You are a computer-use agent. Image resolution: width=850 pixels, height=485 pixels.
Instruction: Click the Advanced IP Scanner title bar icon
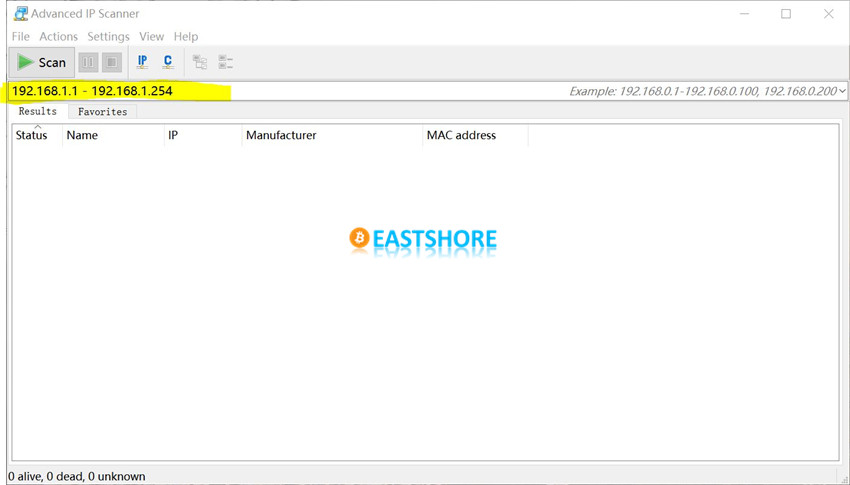pyautogui.click(x=21, y=14)
